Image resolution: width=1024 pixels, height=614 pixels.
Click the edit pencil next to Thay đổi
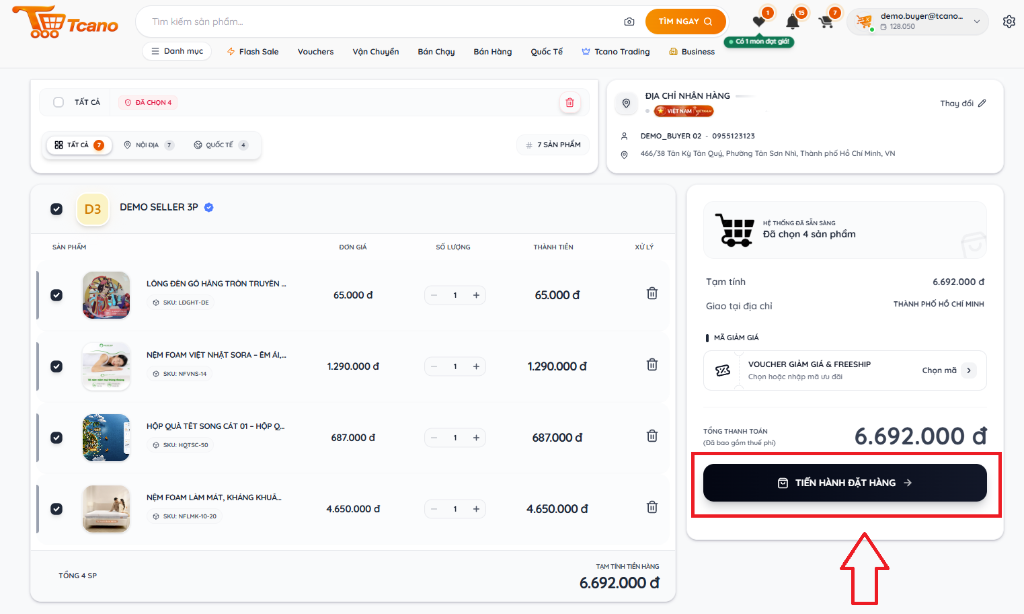pos(982,103)
